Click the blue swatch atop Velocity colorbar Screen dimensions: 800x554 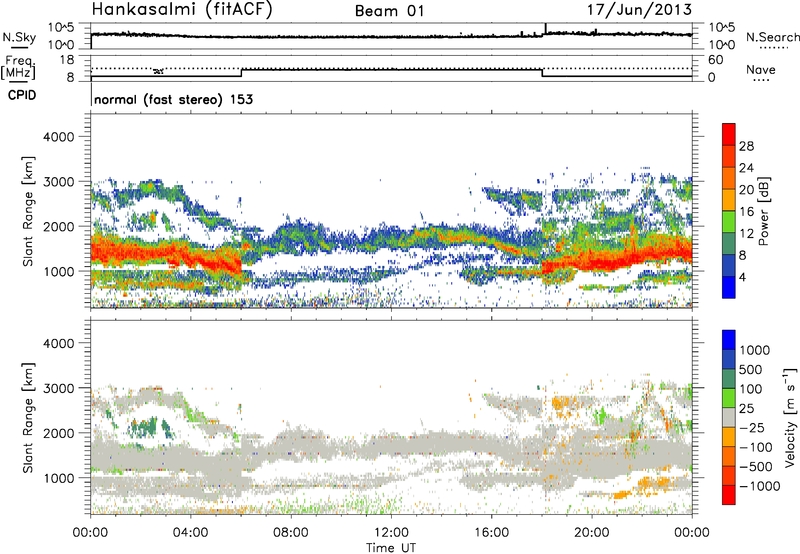[x=729, y=340]
